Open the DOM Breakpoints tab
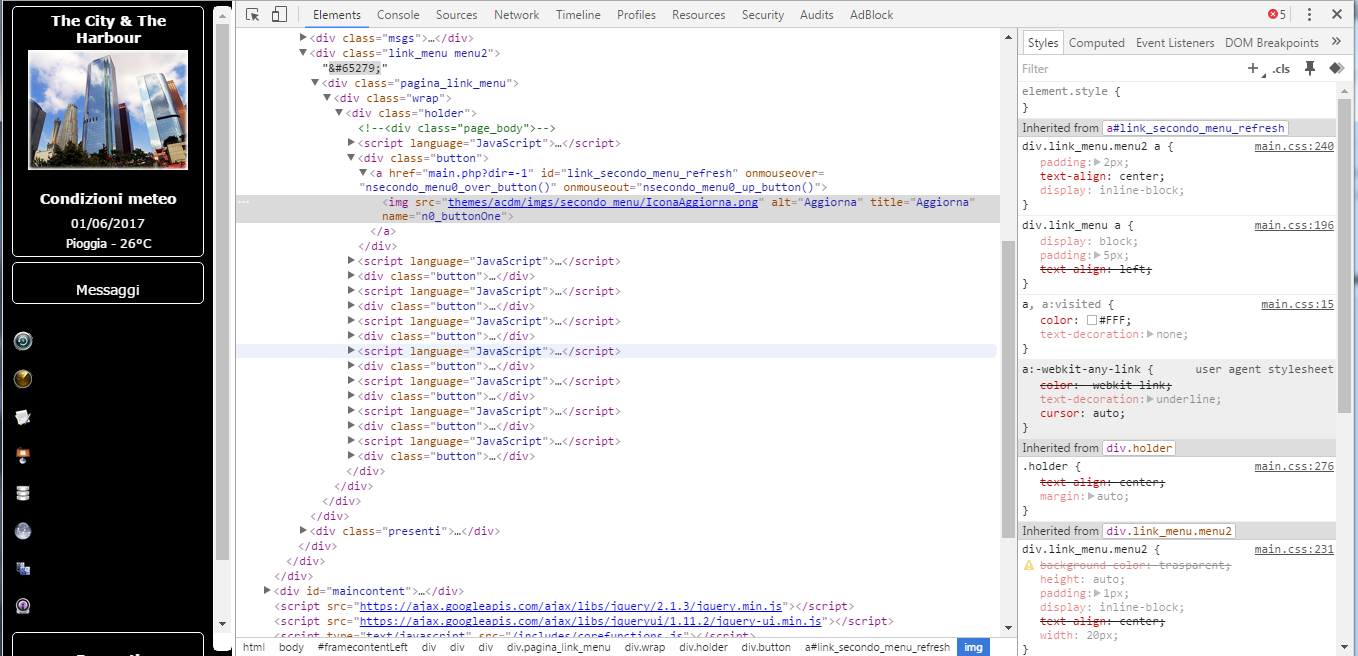This screenshot has width=1358, height=656. point(1272,42)
